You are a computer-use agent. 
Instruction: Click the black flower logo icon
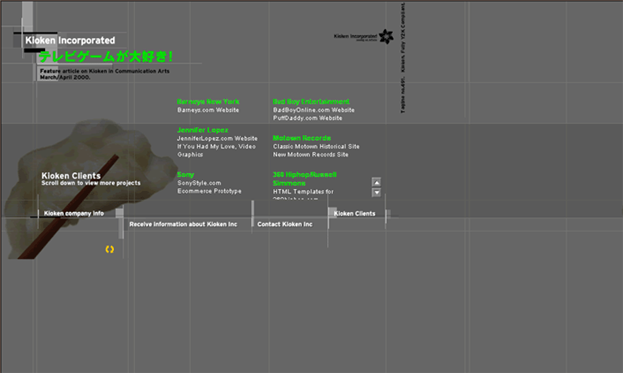[x=386, y=37]
